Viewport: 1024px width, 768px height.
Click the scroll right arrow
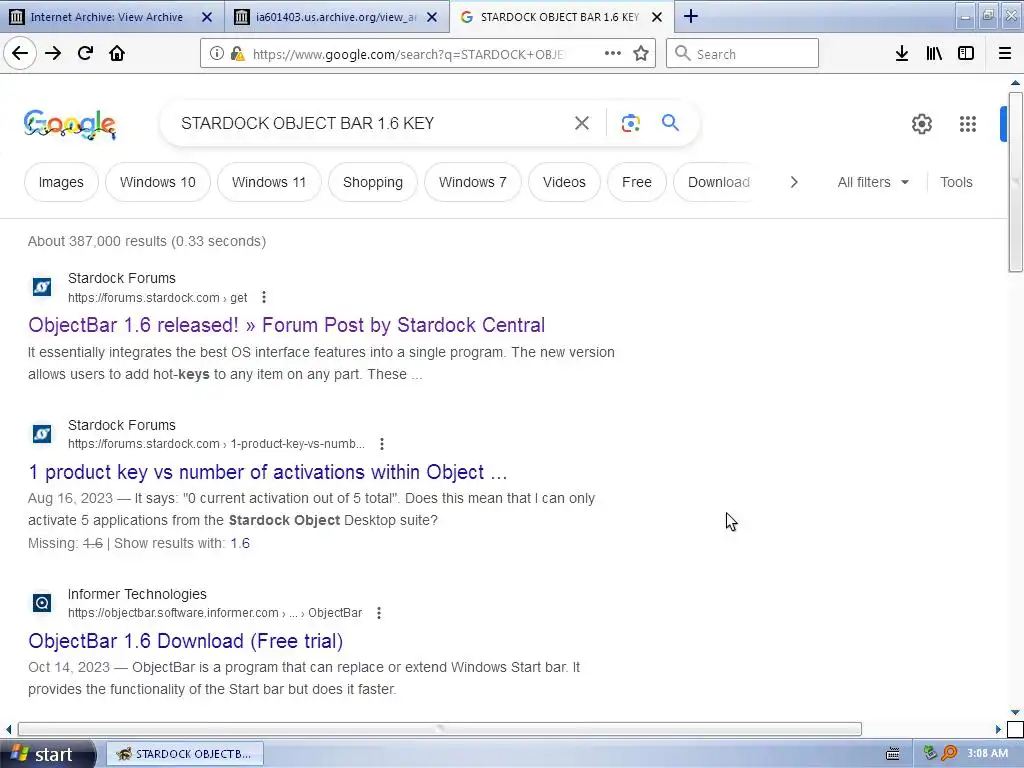pos(999,729)
